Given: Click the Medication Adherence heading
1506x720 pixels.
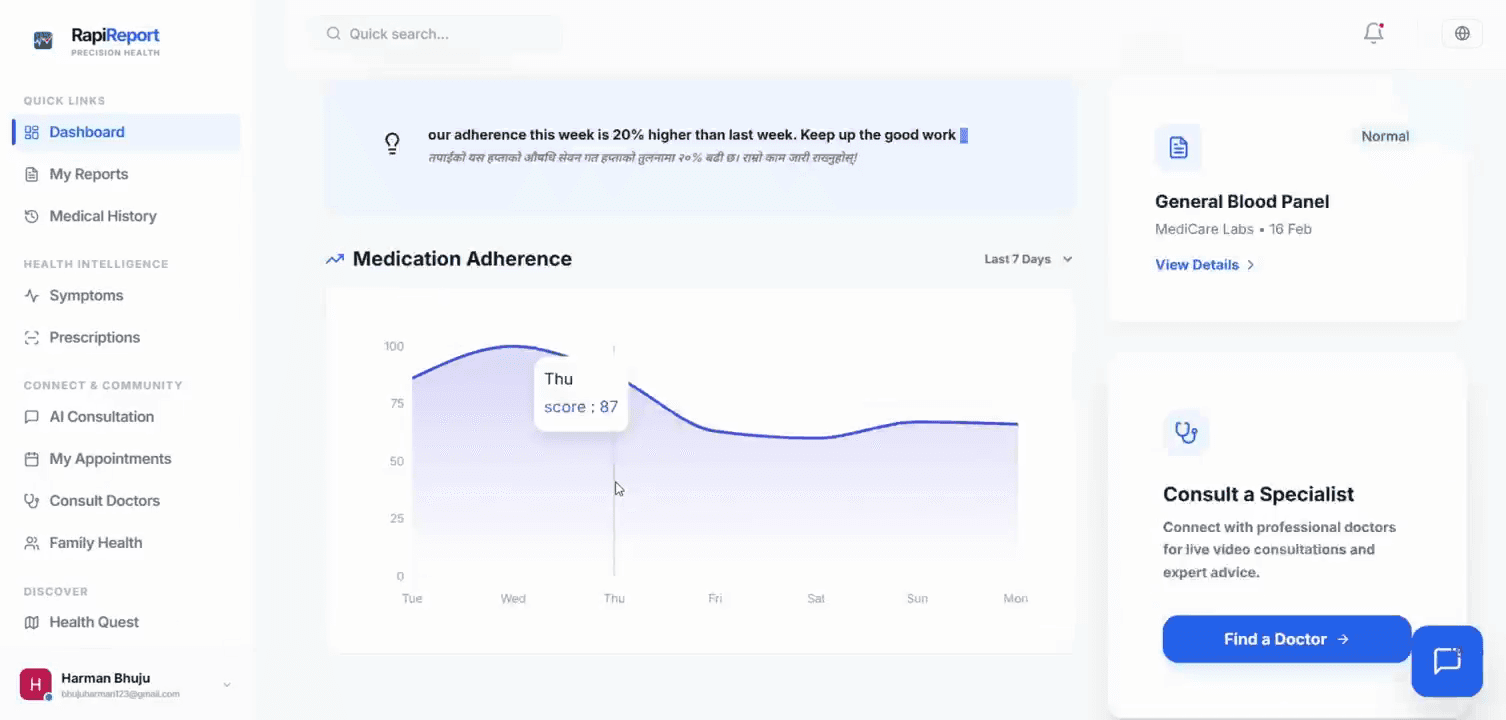Looking at the screenshot, I should point(462,259).
